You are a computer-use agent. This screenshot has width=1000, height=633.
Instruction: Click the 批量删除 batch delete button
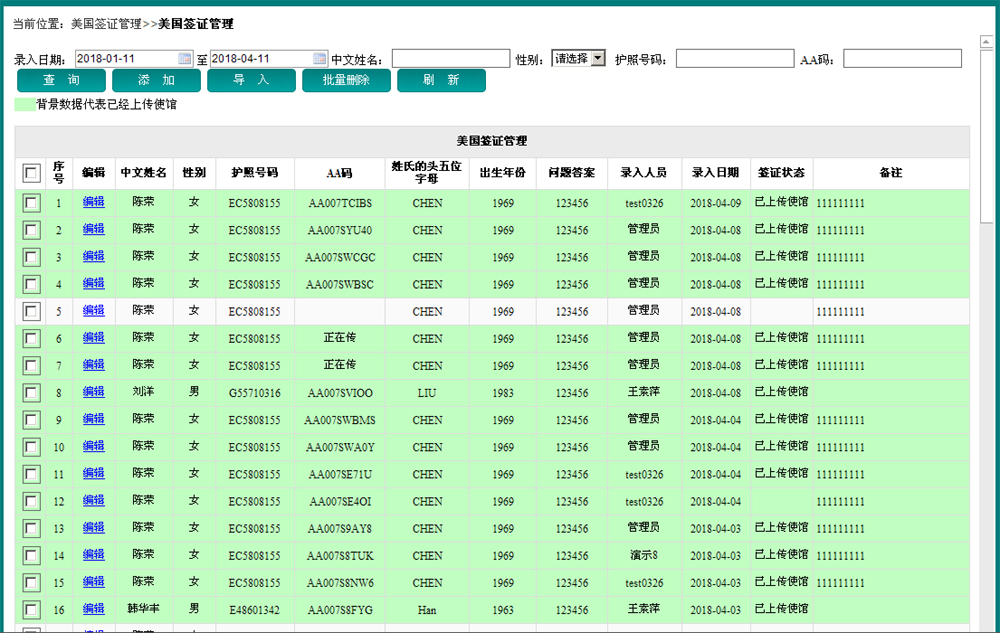pos(346,81)
